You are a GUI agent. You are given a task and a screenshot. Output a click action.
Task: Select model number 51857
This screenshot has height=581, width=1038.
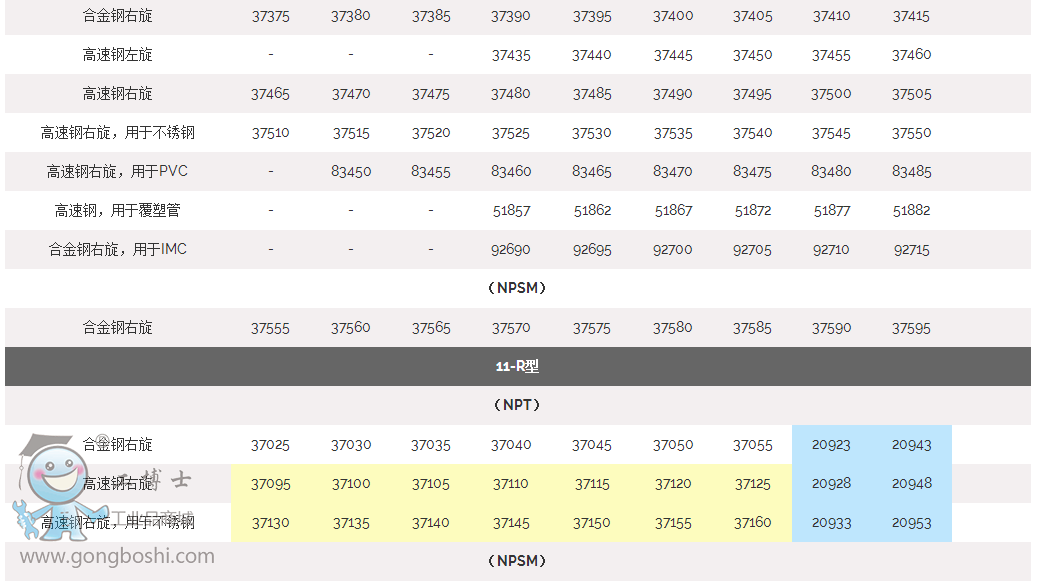[511, 211]
